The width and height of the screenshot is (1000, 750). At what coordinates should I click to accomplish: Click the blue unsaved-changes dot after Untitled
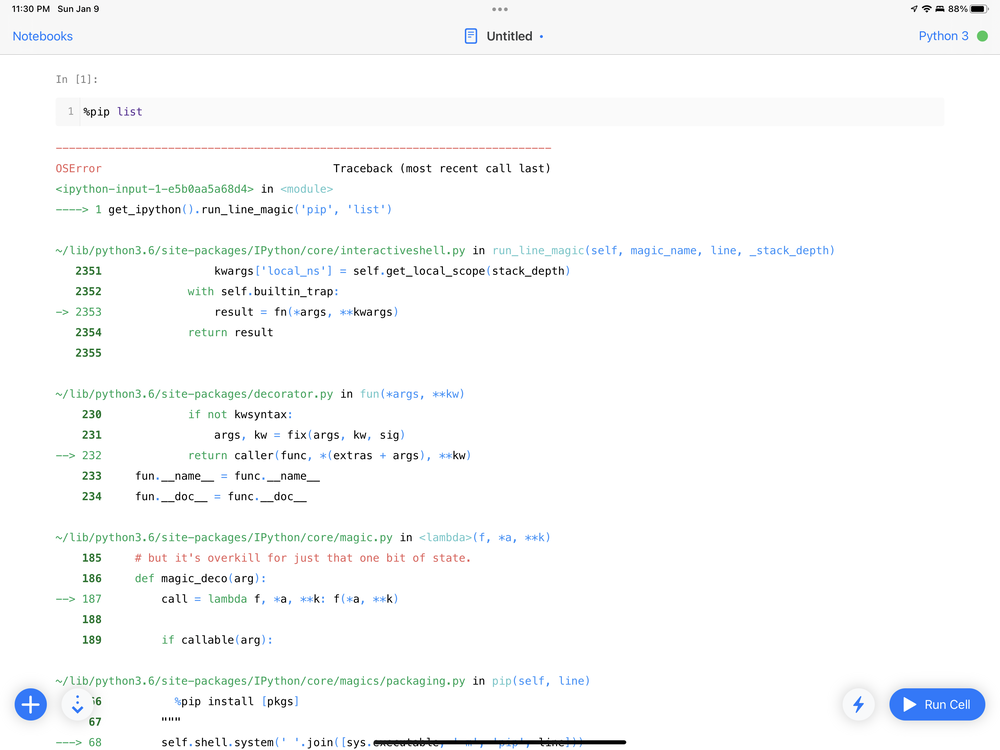[x=541, y=36]
